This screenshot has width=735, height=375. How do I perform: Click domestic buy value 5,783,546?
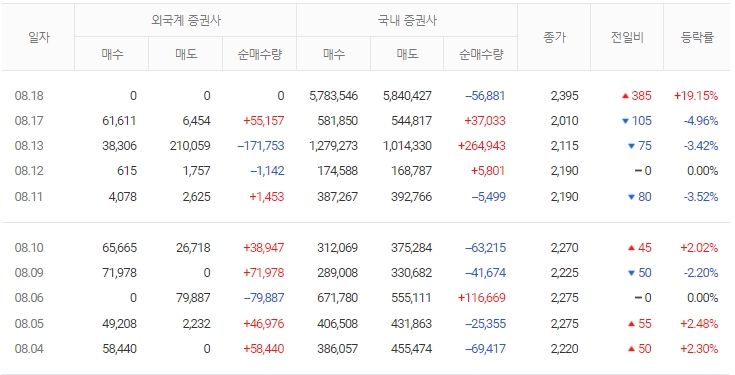tap(333, 96)
